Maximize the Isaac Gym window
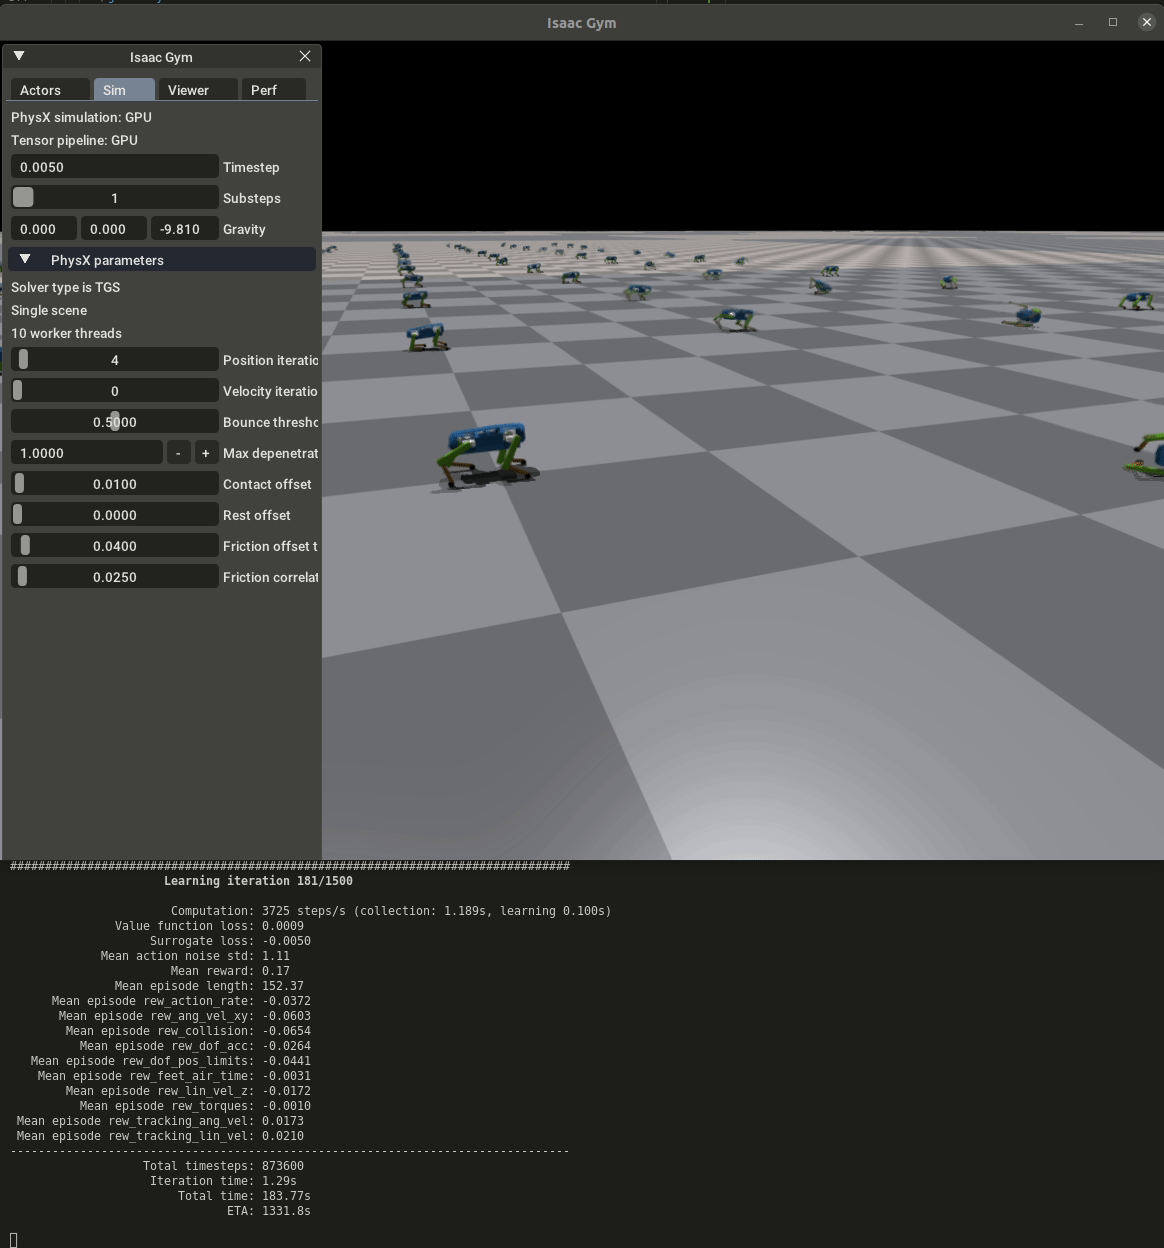This screenshot has width=1164, height=1248. [x=1112, y=22]
